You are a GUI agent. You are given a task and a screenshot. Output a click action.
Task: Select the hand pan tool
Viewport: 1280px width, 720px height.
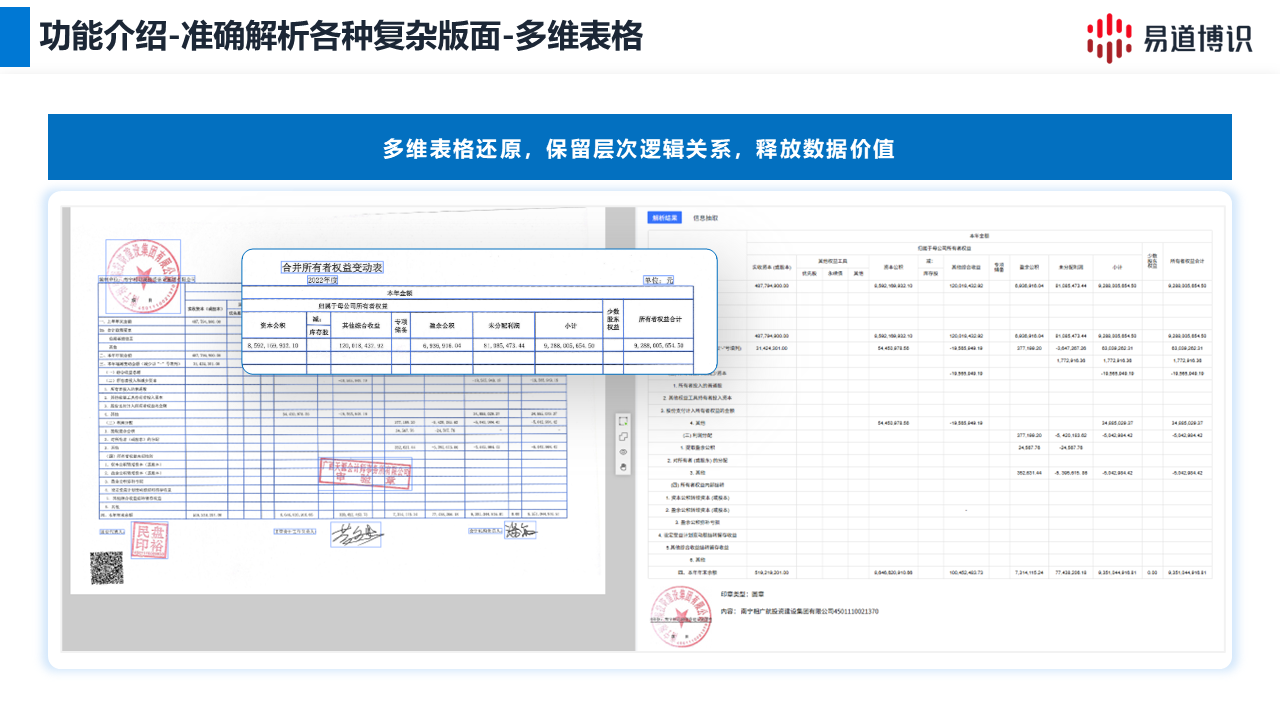point(623,466)
